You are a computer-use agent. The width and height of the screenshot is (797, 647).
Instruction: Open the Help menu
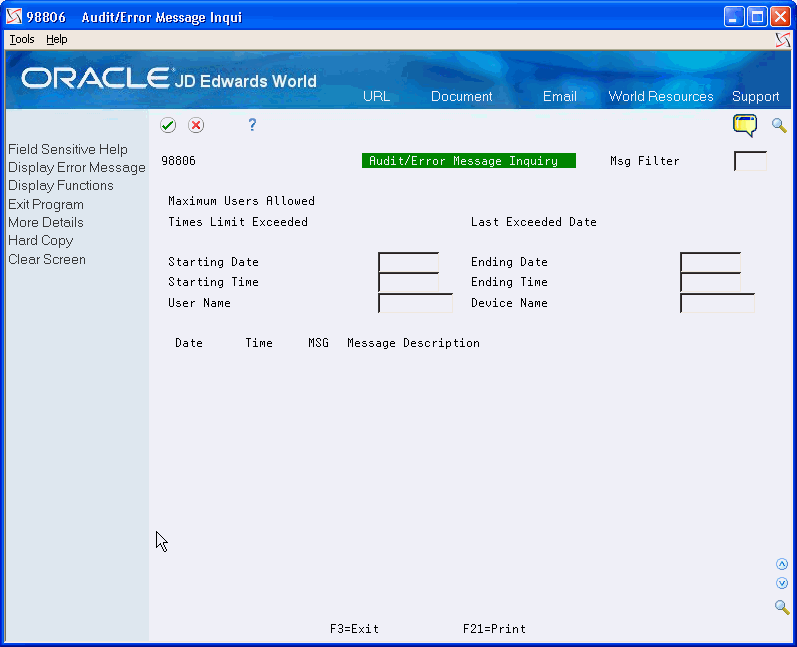tap(56, 39)
